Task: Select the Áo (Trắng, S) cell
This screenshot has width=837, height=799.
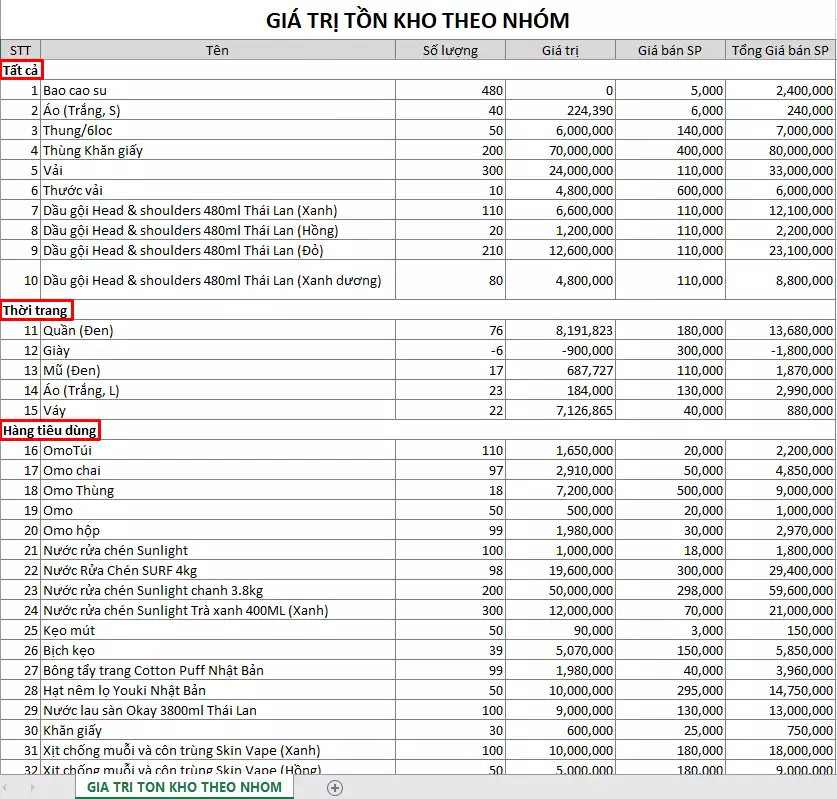Action: tap(218, 110)
